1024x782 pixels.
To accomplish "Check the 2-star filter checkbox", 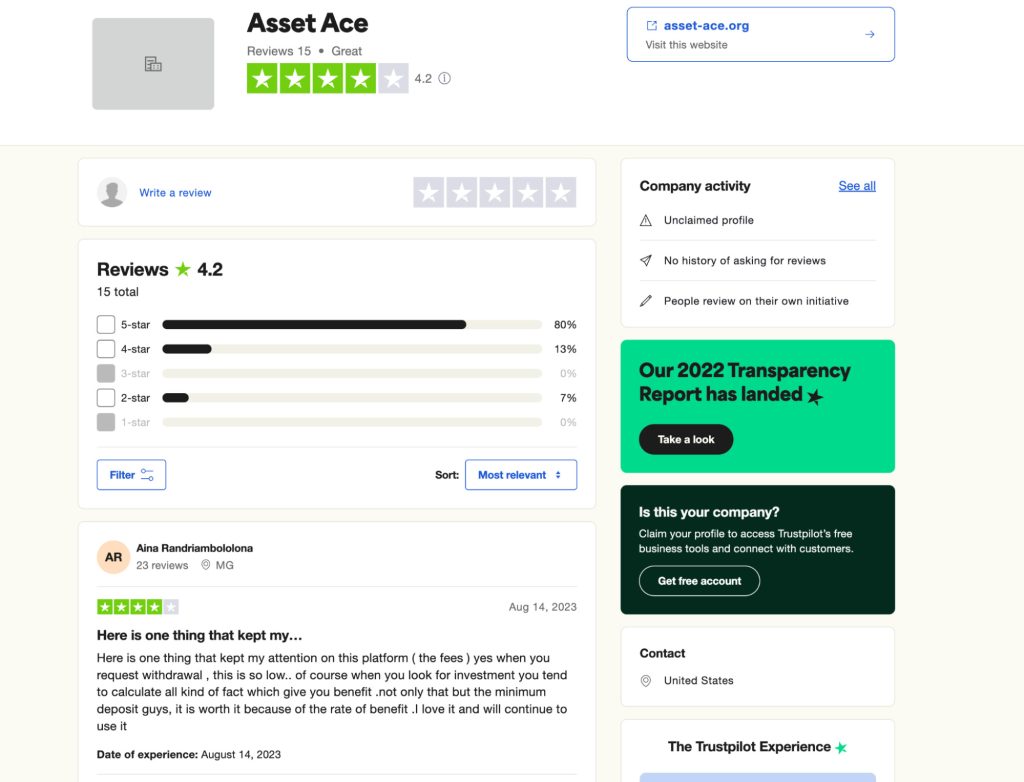I will tap(106, 398).
